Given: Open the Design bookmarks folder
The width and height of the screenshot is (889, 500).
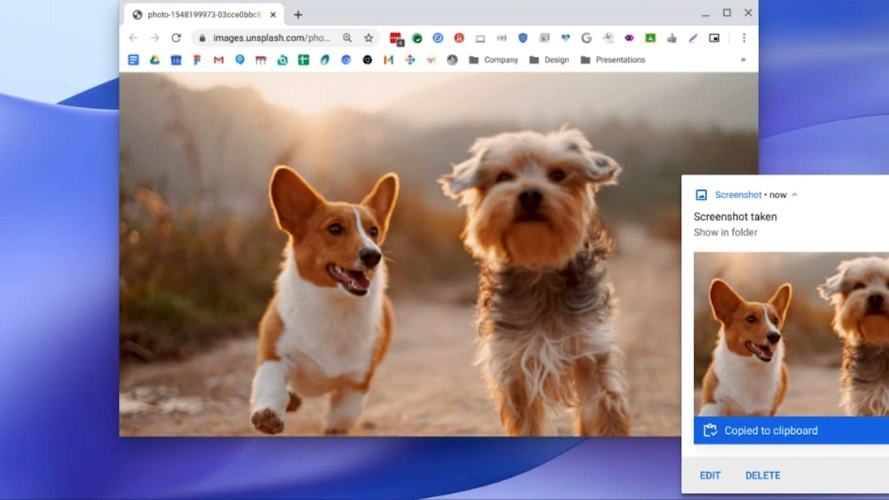Looking at the screenshot, I should [x=549, y=60].
